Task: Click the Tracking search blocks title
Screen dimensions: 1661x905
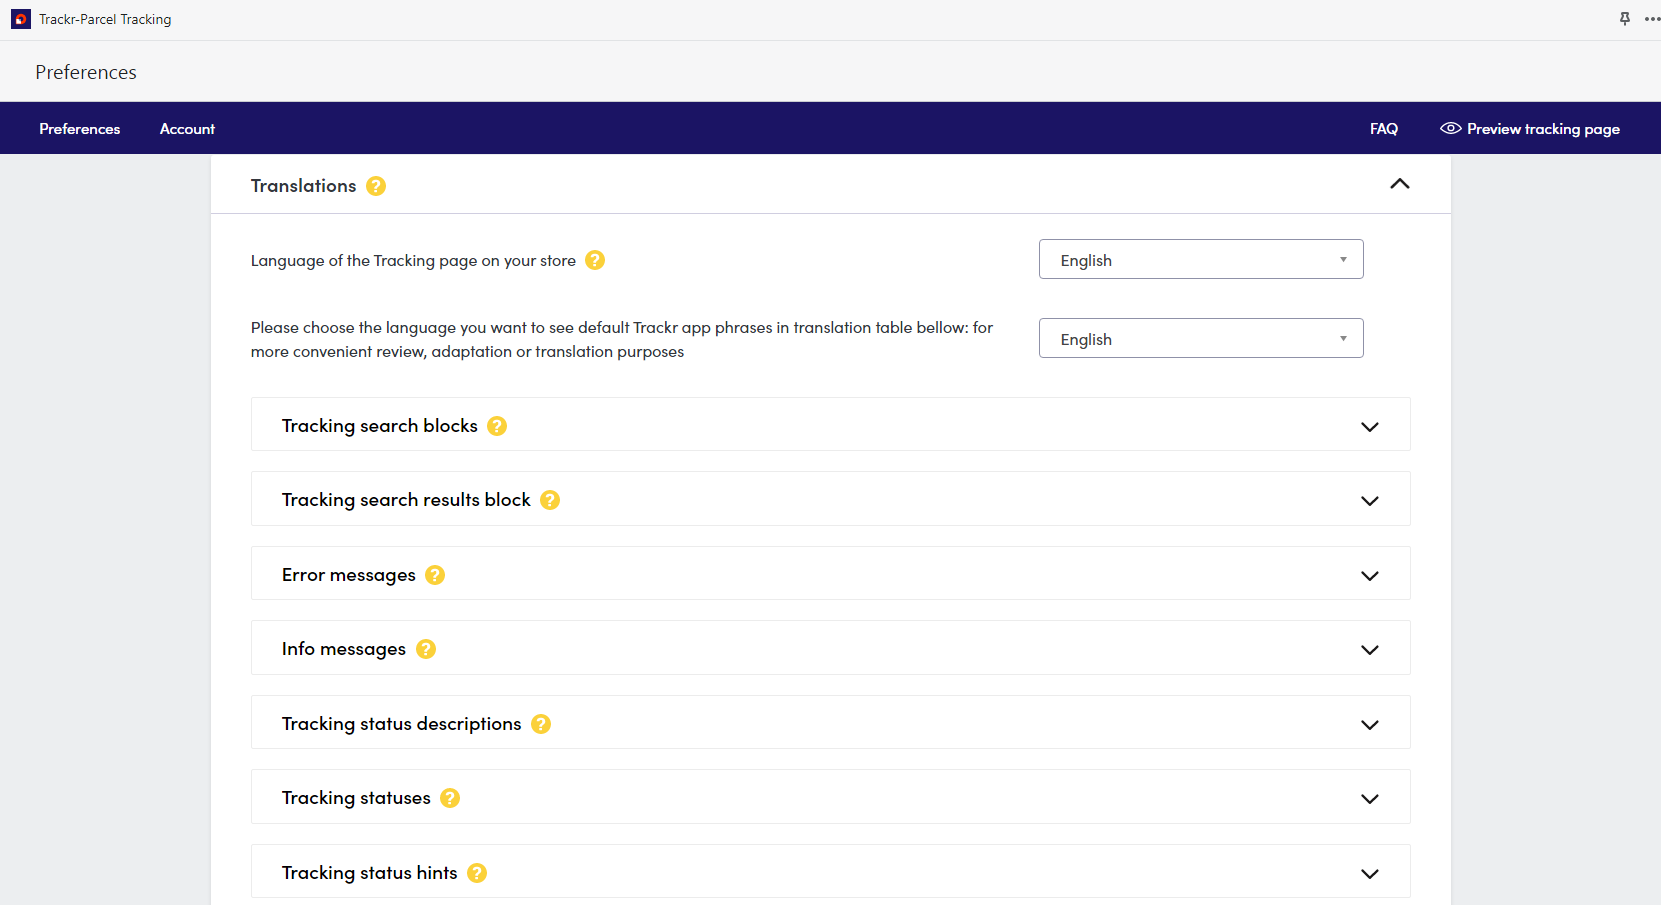Action: [x=380, y=426]
